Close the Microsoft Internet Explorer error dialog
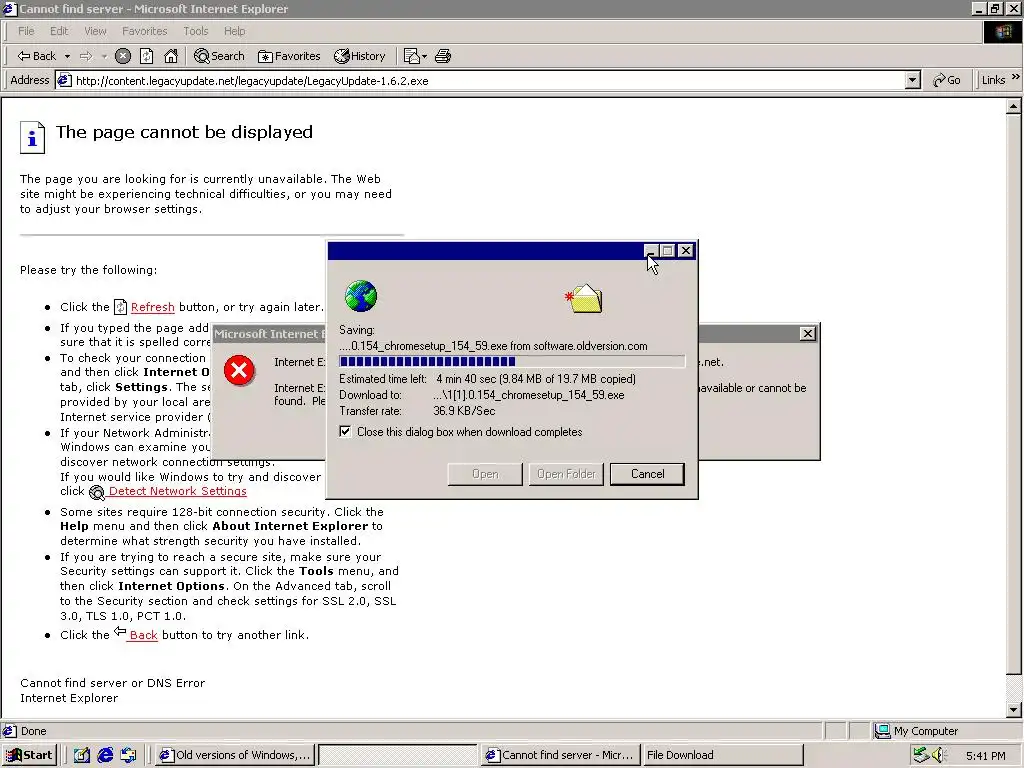The image size is (1024, 768). click(808, 334)
